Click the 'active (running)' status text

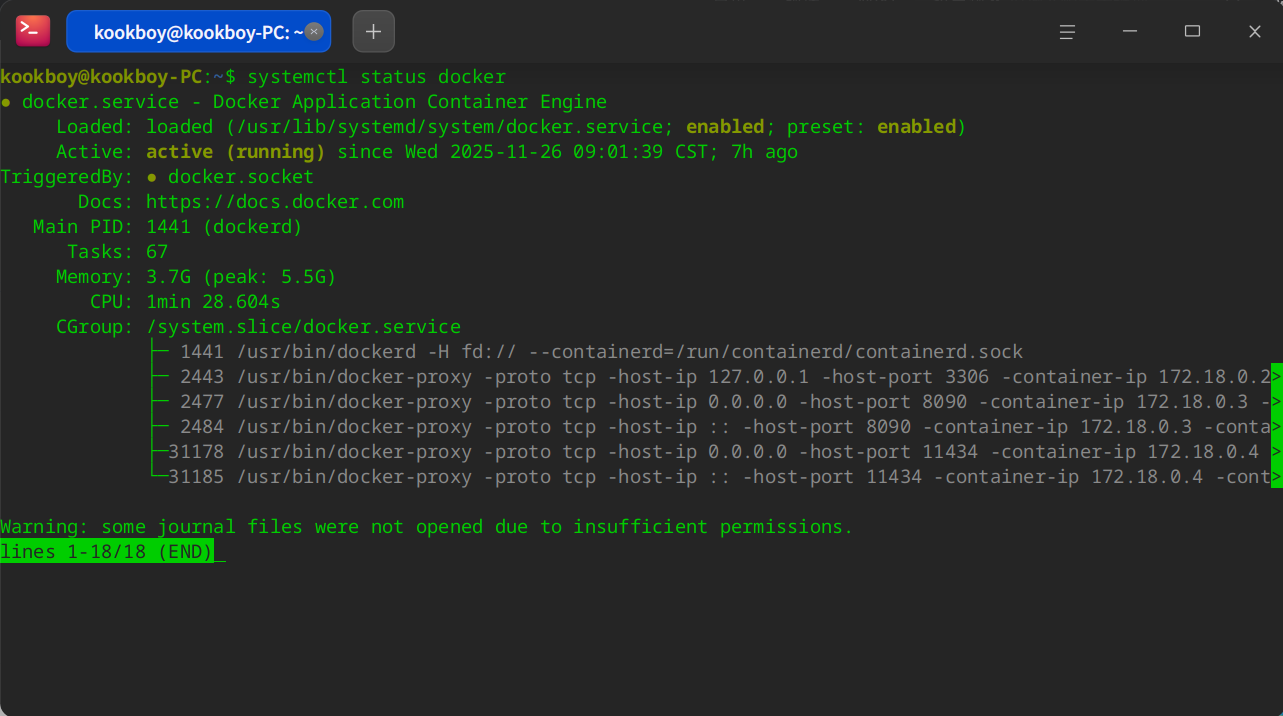click(236, 152)
